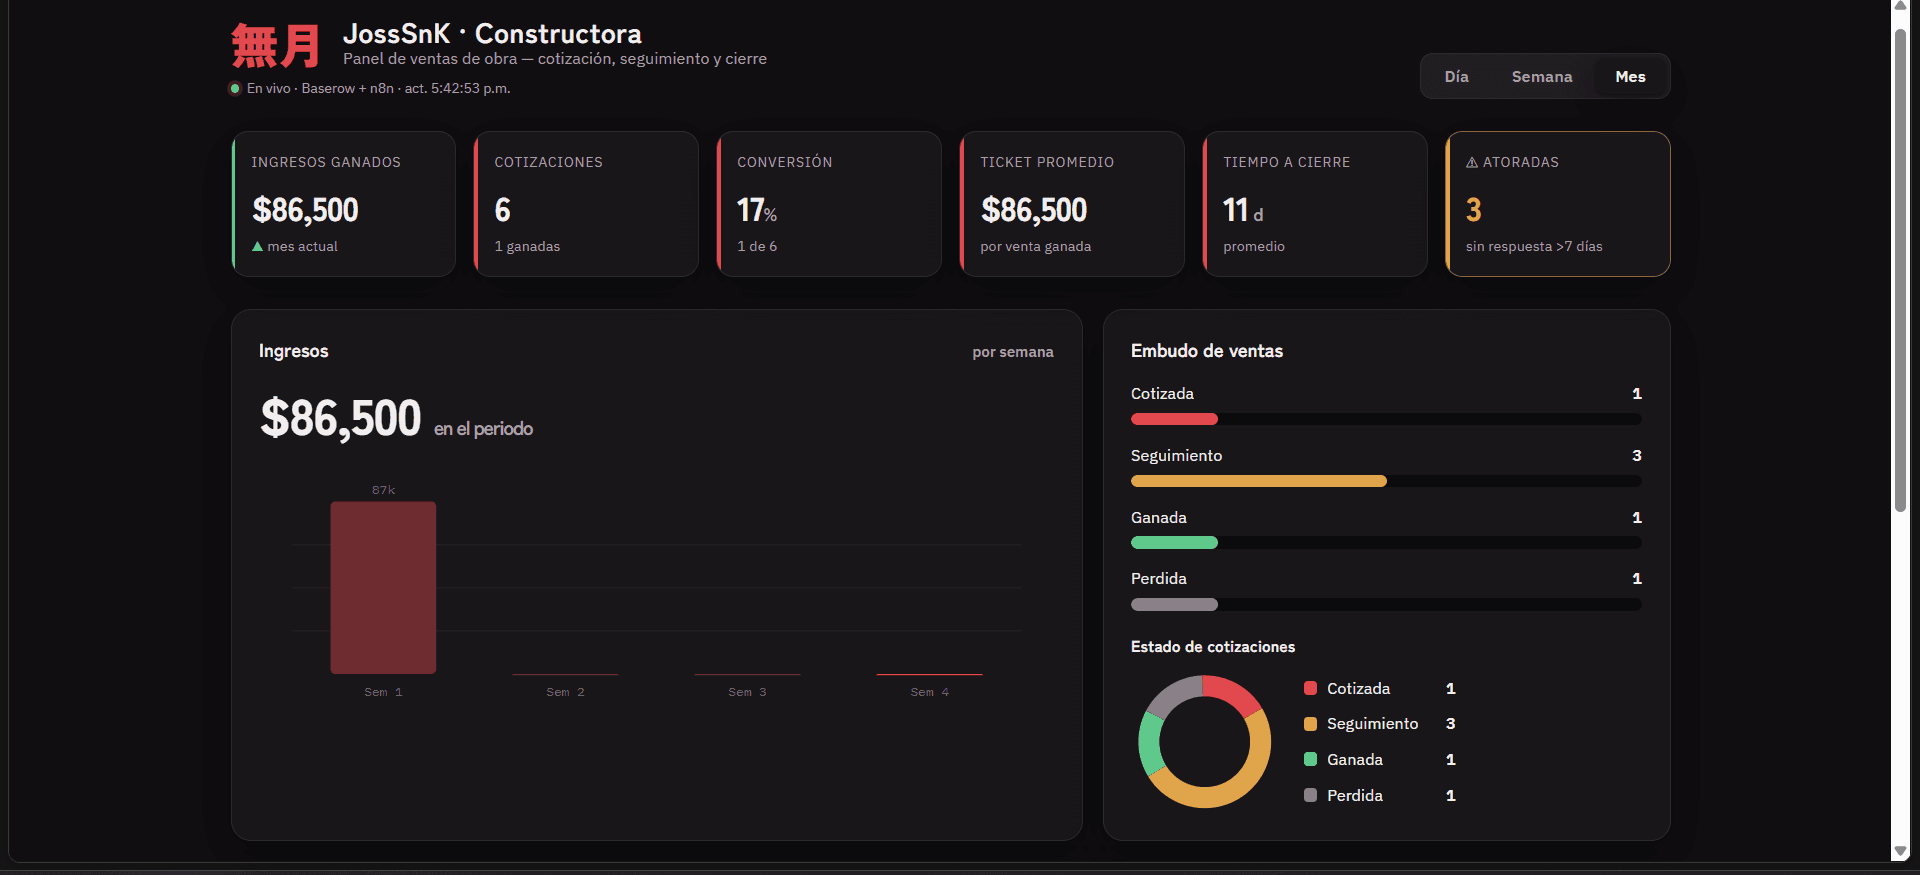Click the "en el periodo" text
This screenshot has width=1920, height=875.
[483, 429]
